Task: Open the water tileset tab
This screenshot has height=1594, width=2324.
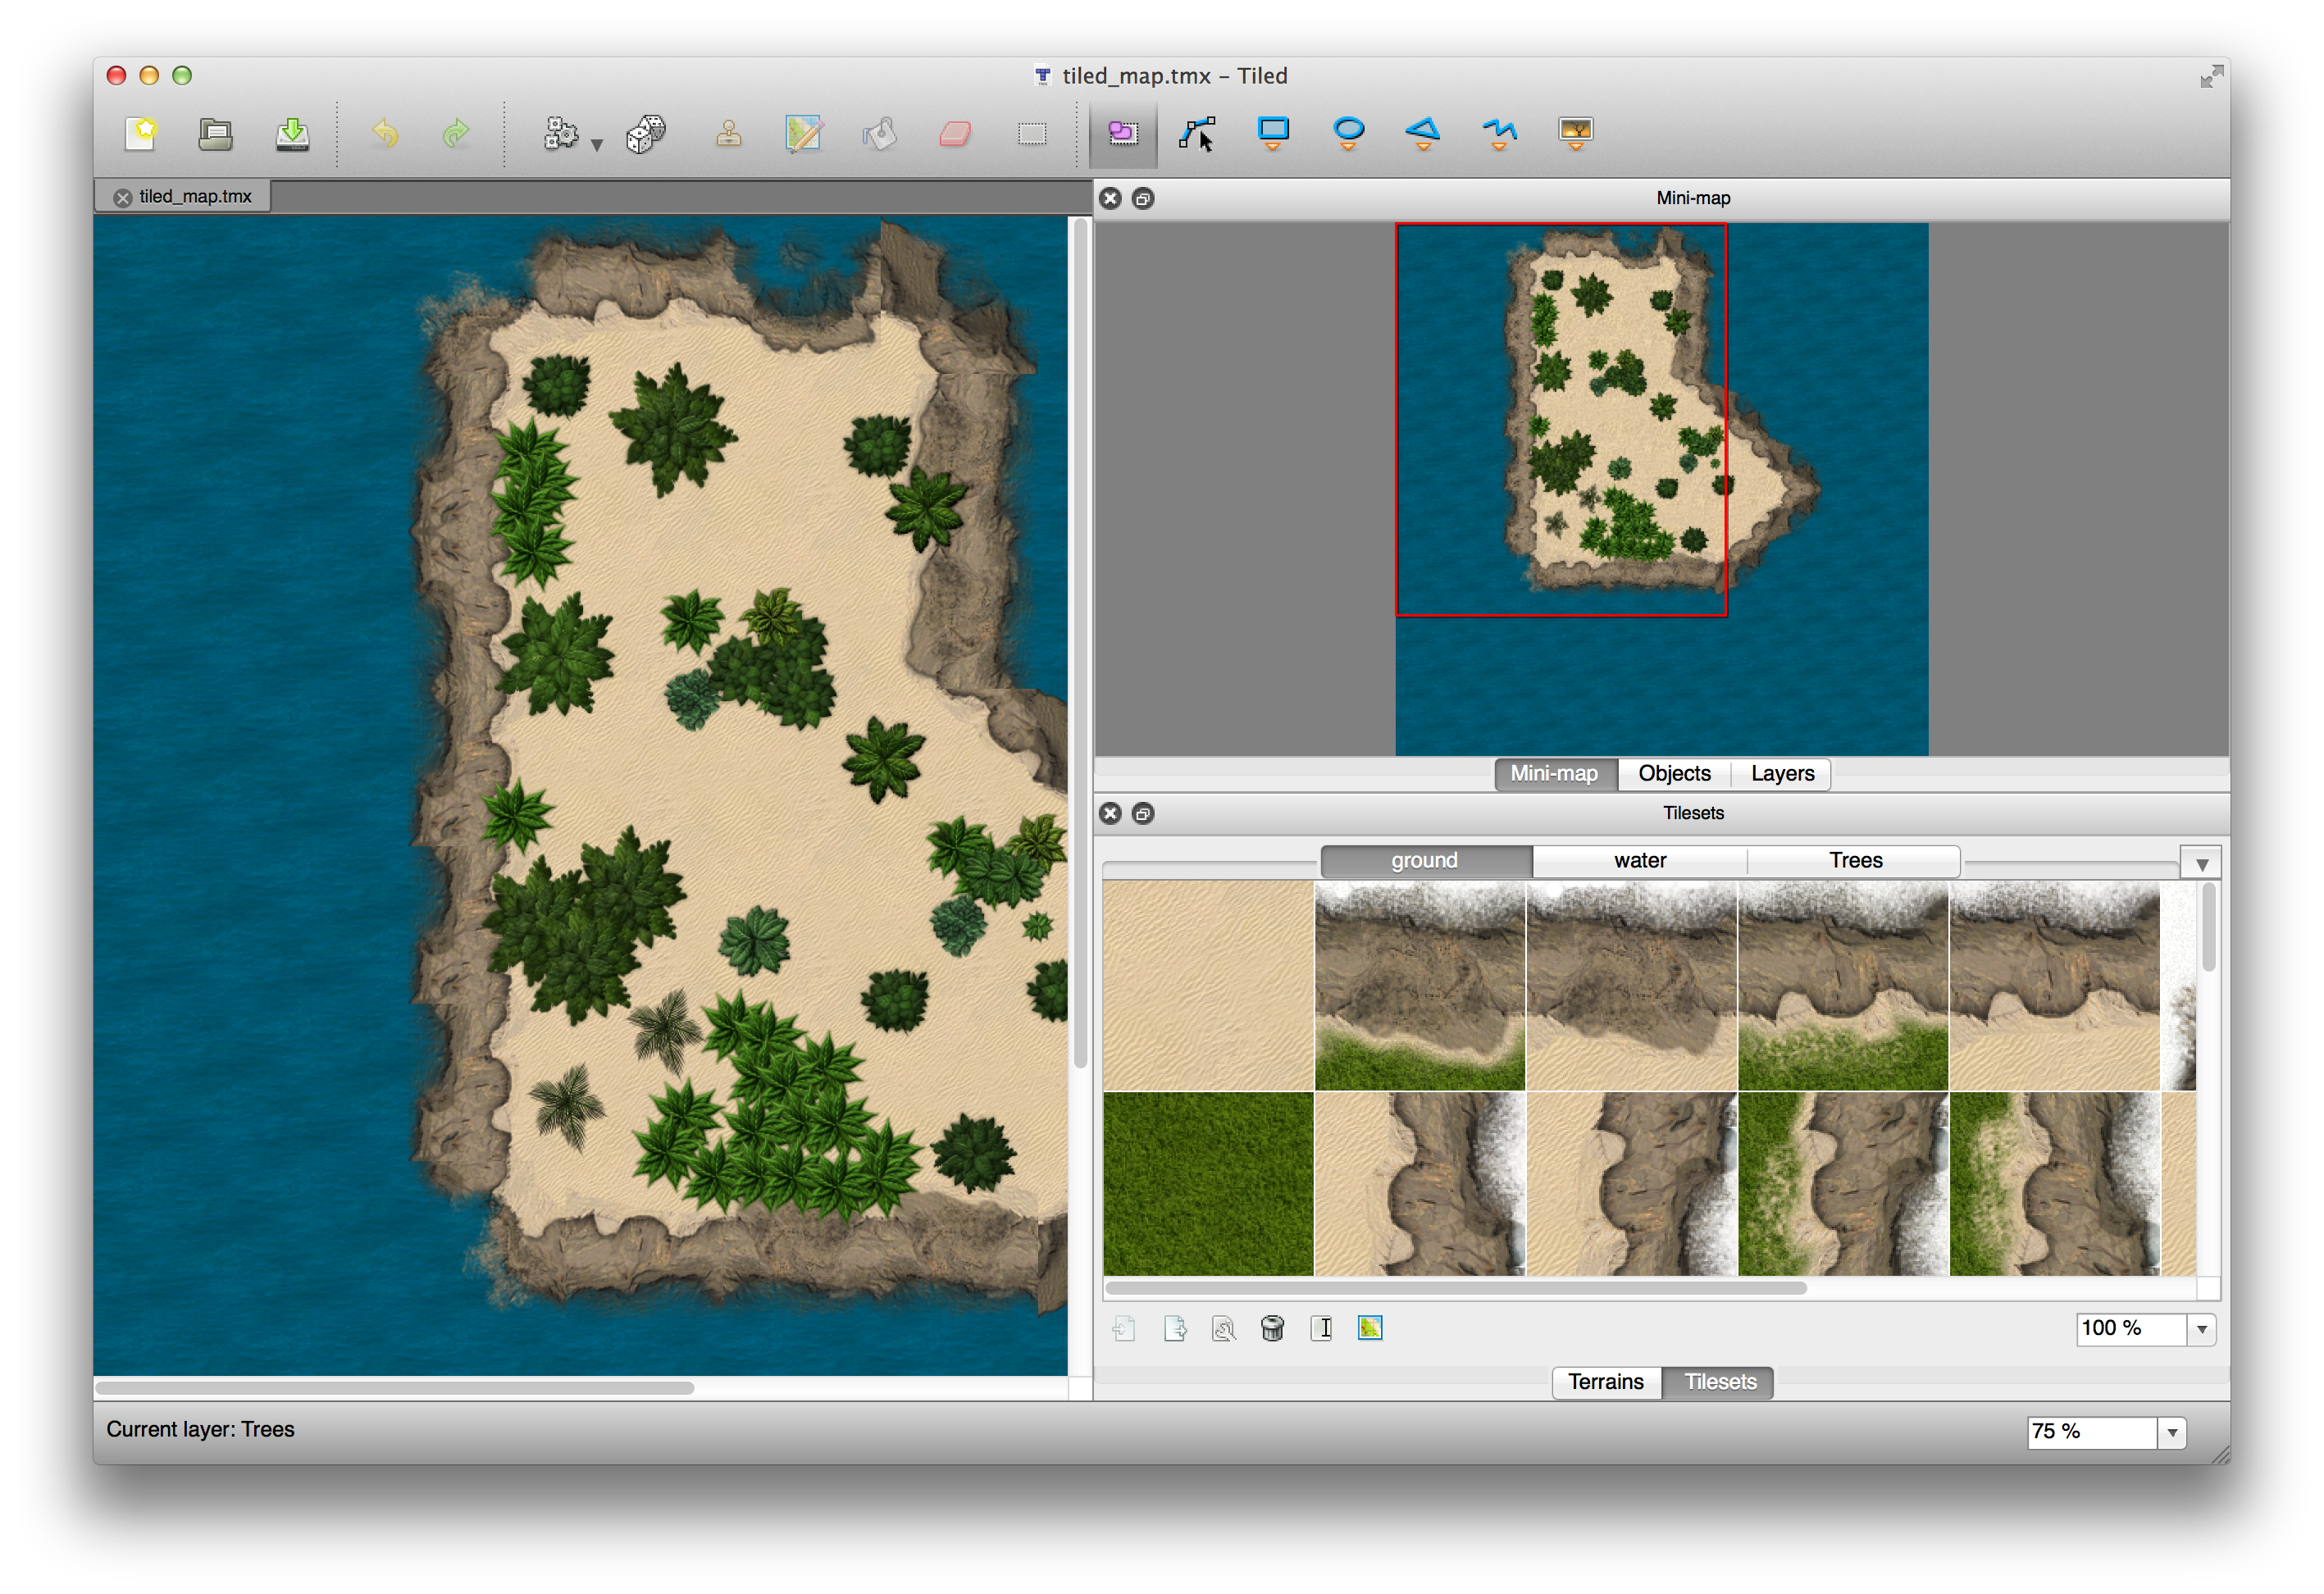Action: 1640,860
